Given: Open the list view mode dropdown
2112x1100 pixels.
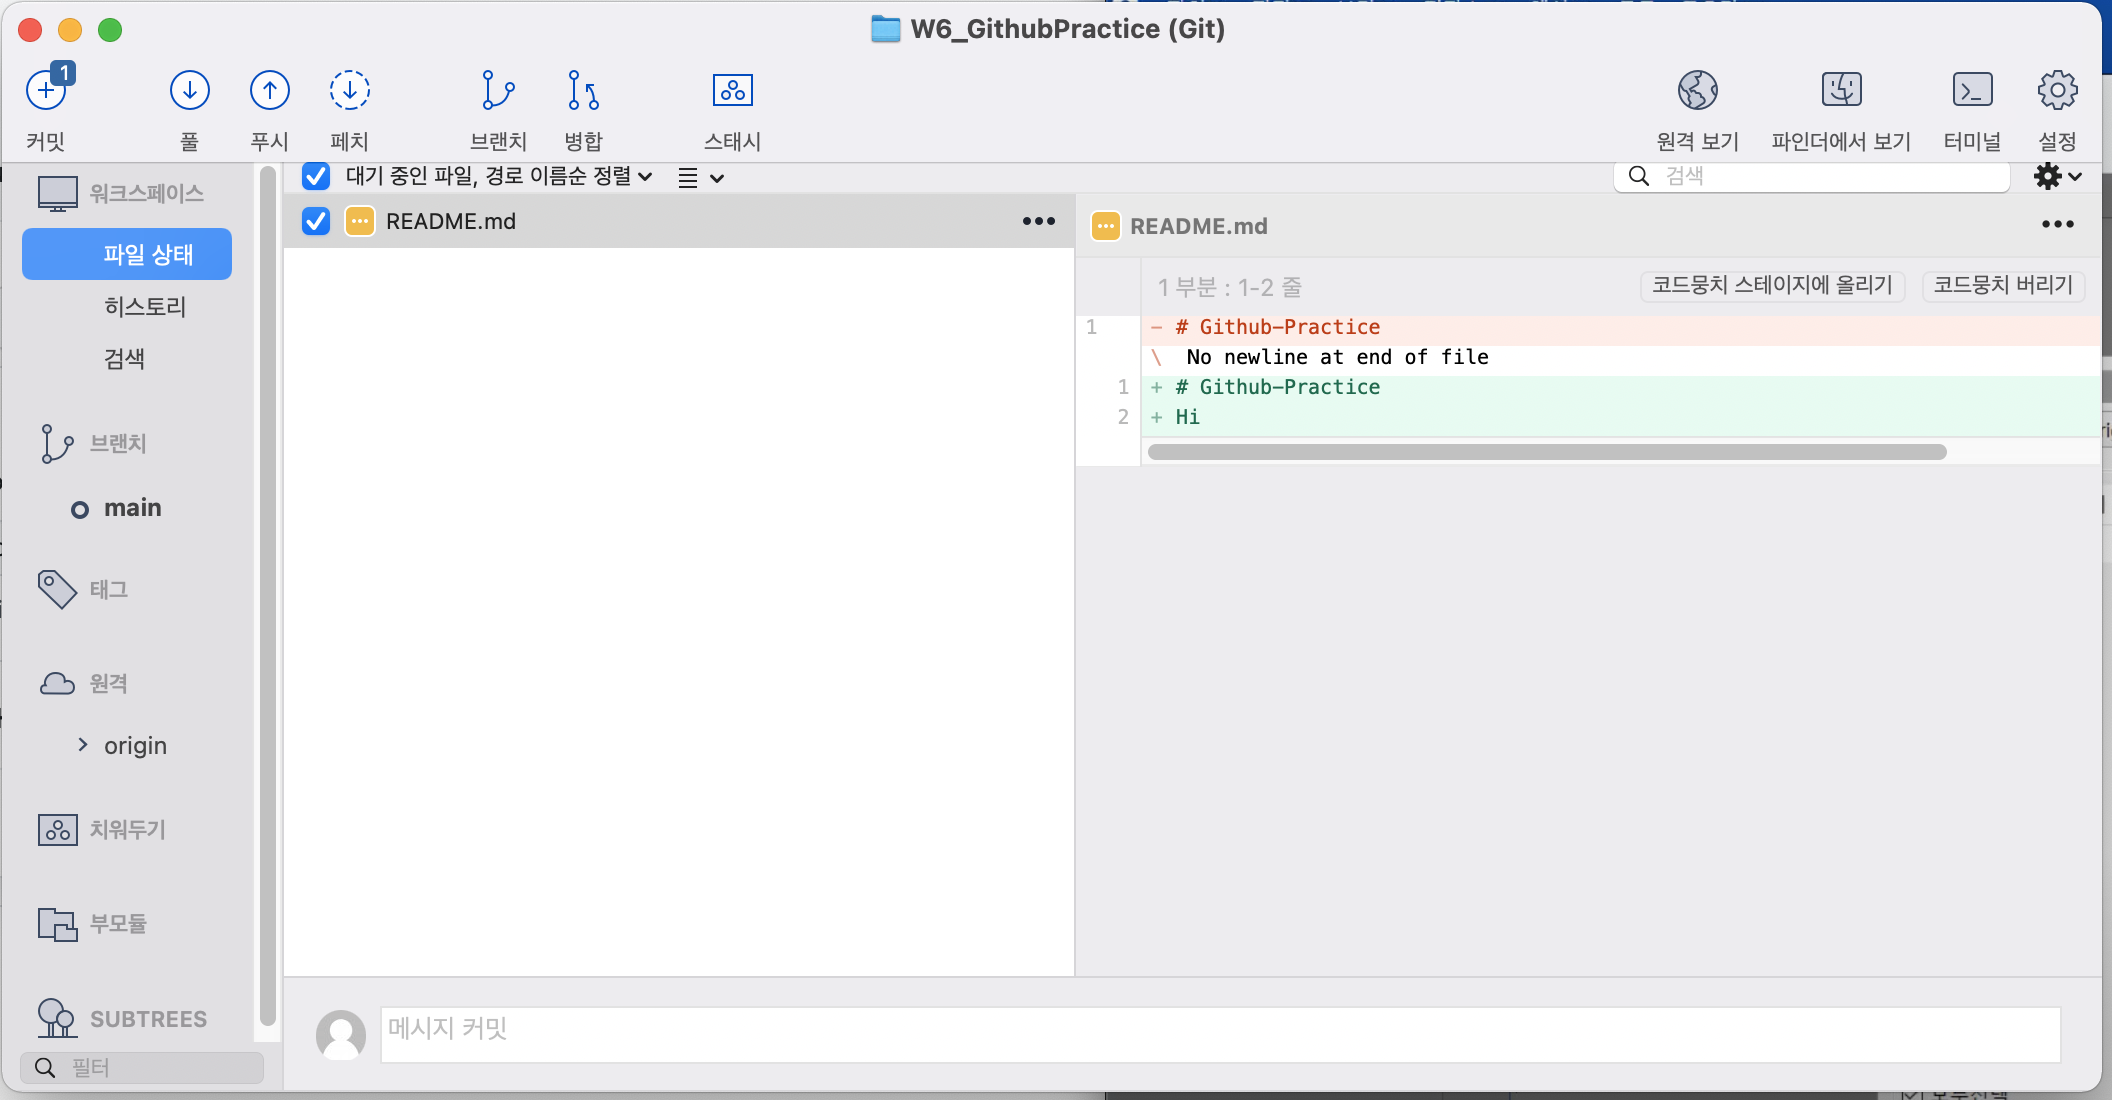Looking at the screenshot, I should (x=700, y=178).
